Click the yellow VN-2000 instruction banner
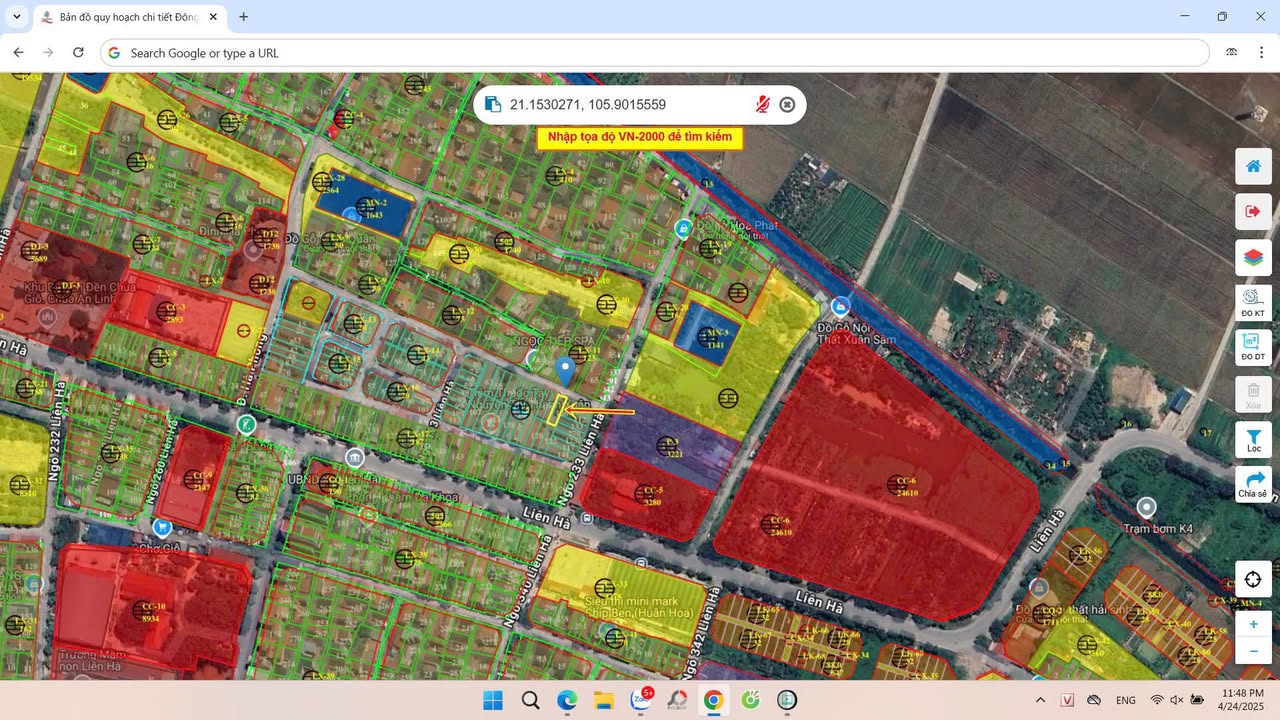1280x720 pixels. coord(640,138)
